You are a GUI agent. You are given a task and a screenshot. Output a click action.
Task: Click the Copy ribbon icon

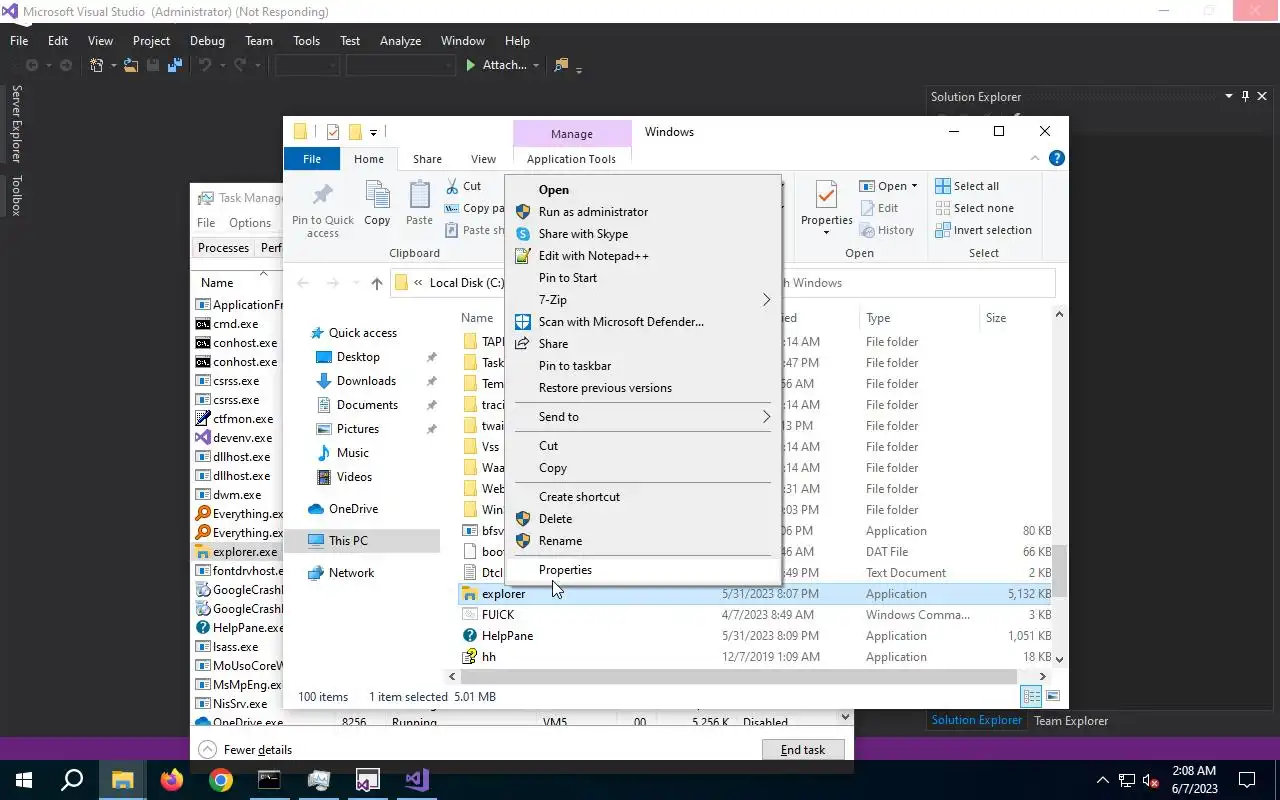click(377, 196)
